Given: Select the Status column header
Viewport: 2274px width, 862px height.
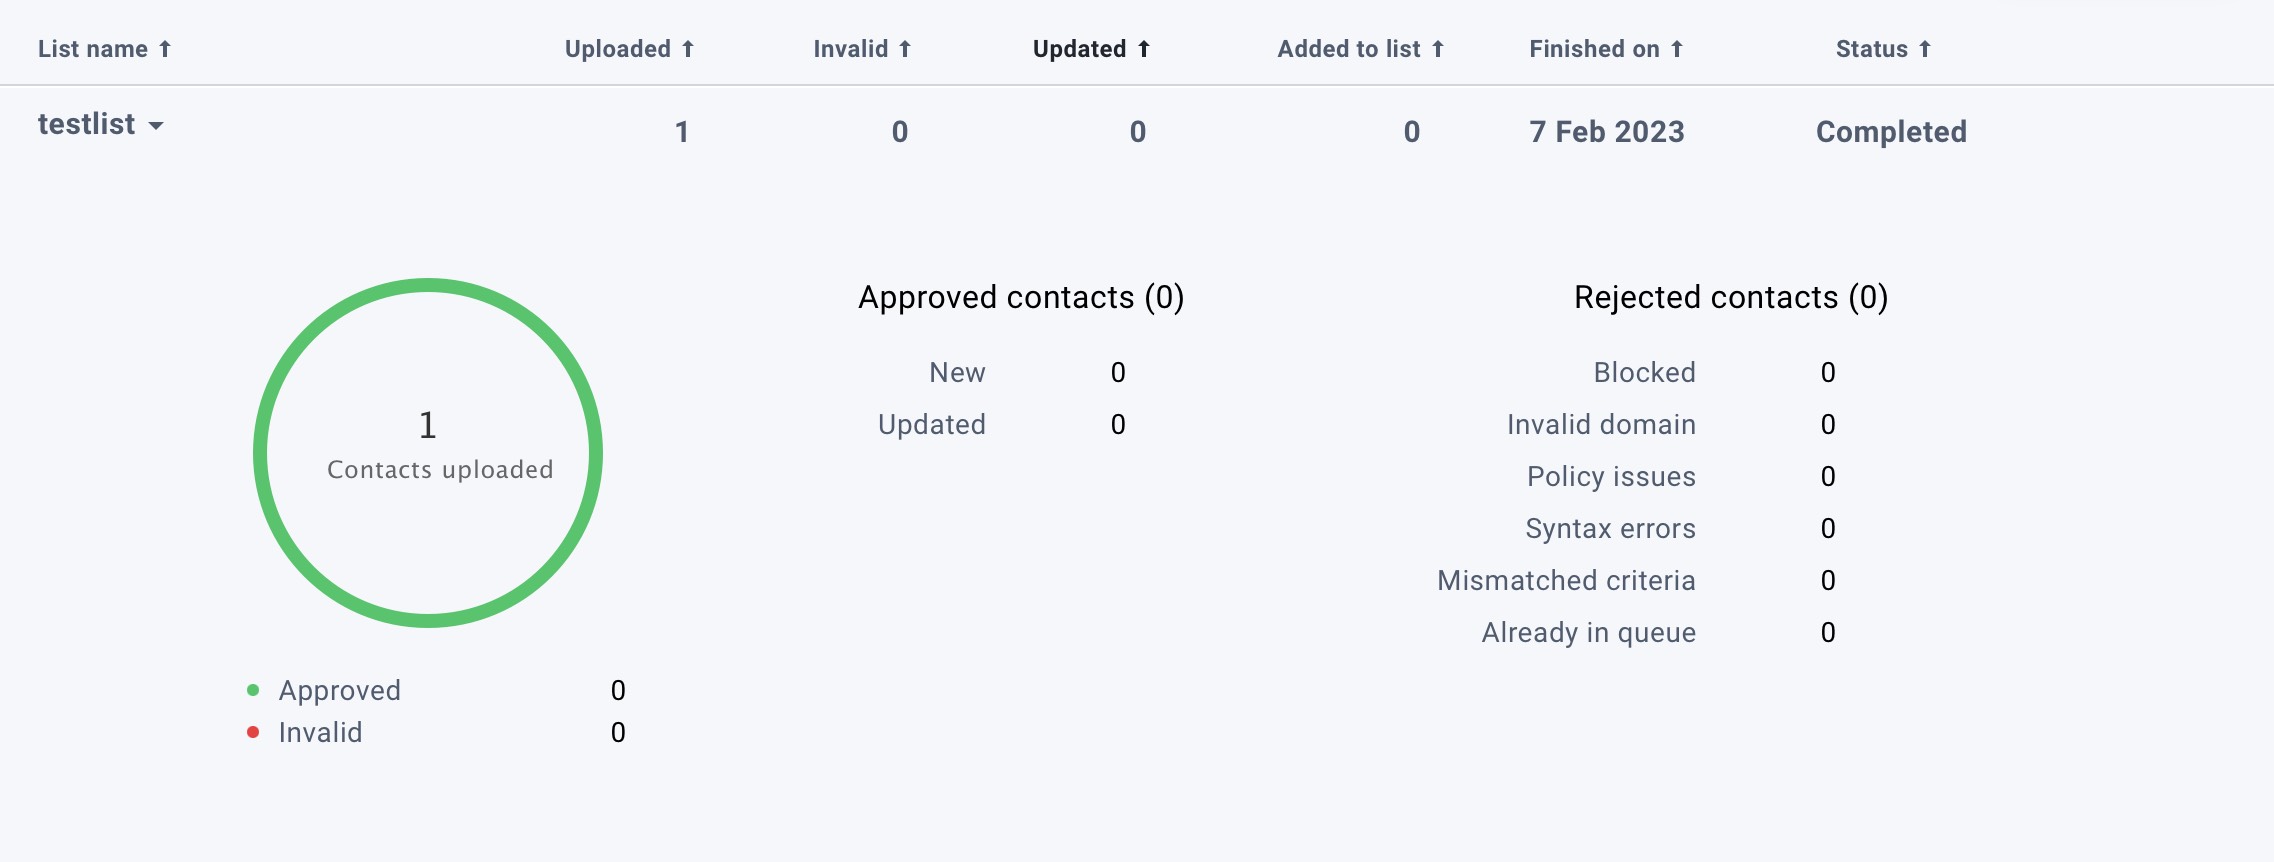Looking at the screenshot, I should click(1875, 48).
